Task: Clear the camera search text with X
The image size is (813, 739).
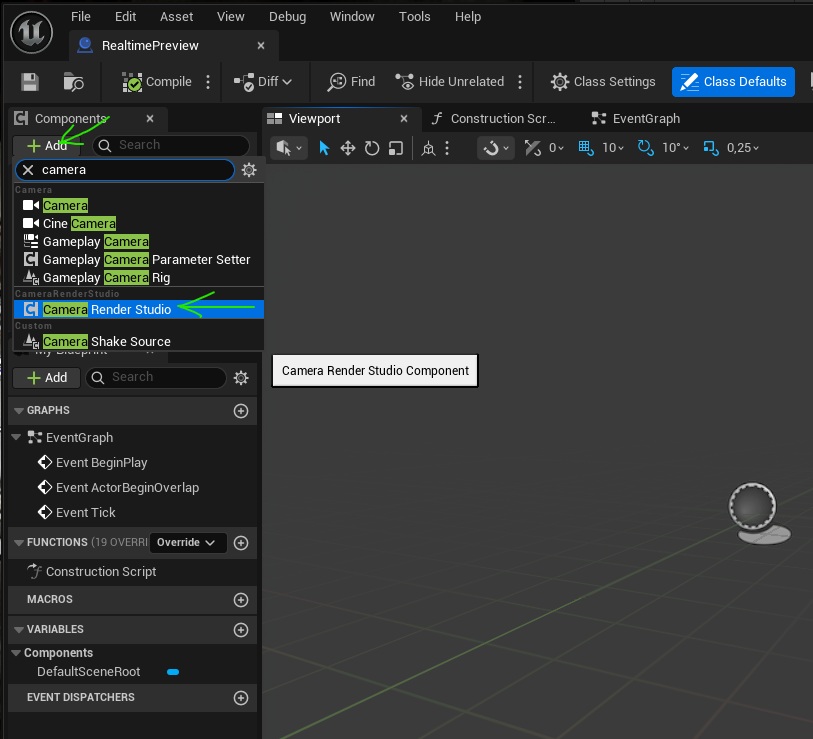Action: pyautogui.click(x=28, y=170)
